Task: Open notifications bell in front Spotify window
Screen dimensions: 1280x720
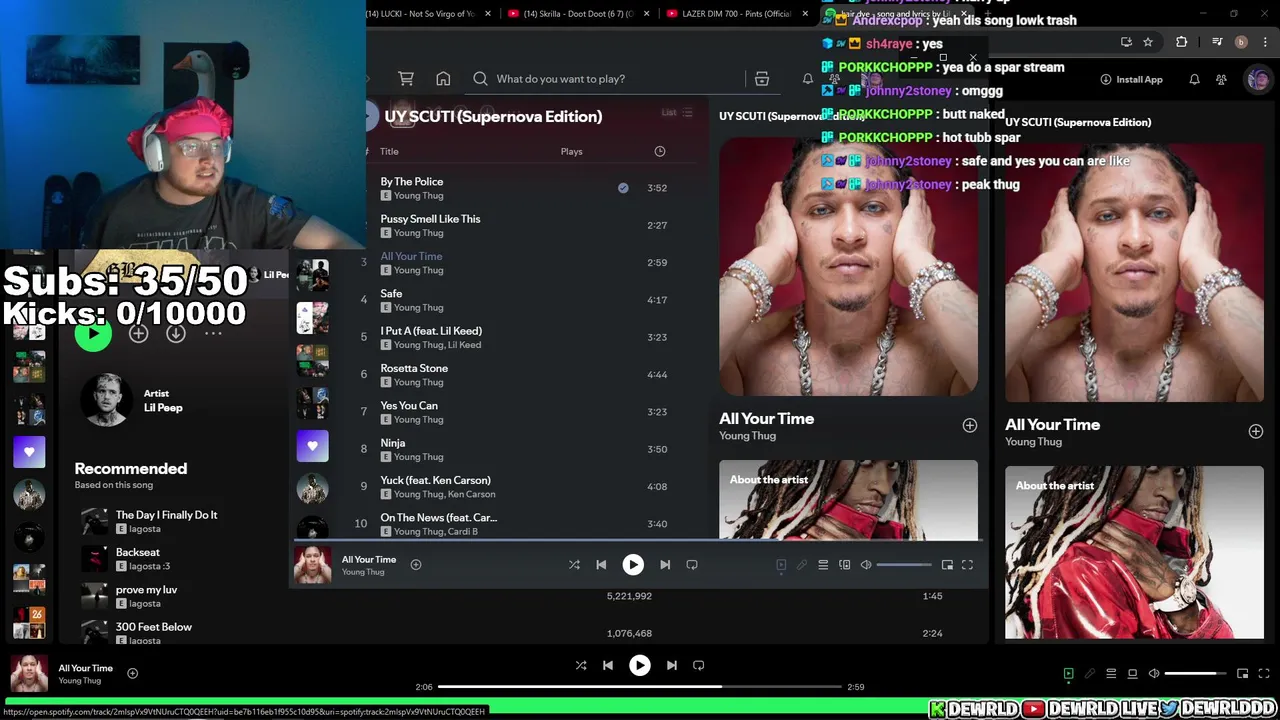Action: (x=808, y=79)
